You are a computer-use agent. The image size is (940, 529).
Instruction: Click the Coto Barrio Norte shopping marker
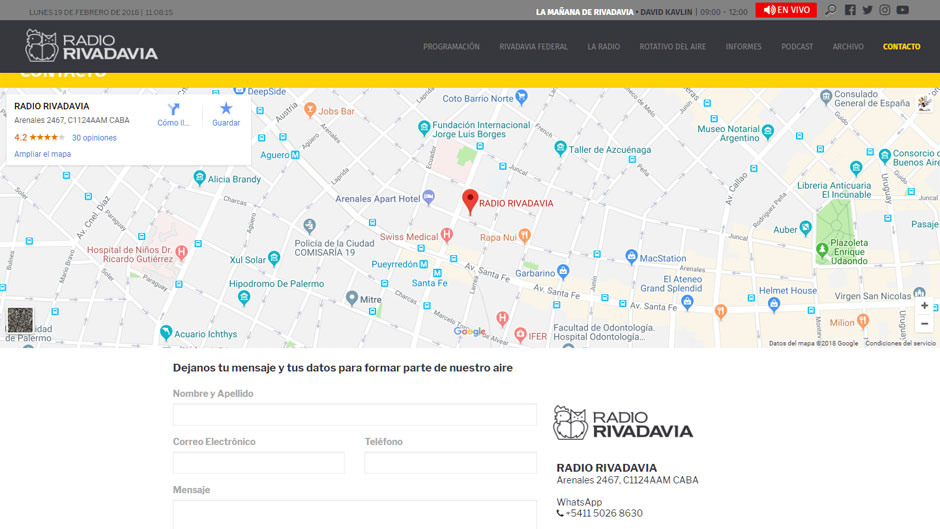pos(522,97)
